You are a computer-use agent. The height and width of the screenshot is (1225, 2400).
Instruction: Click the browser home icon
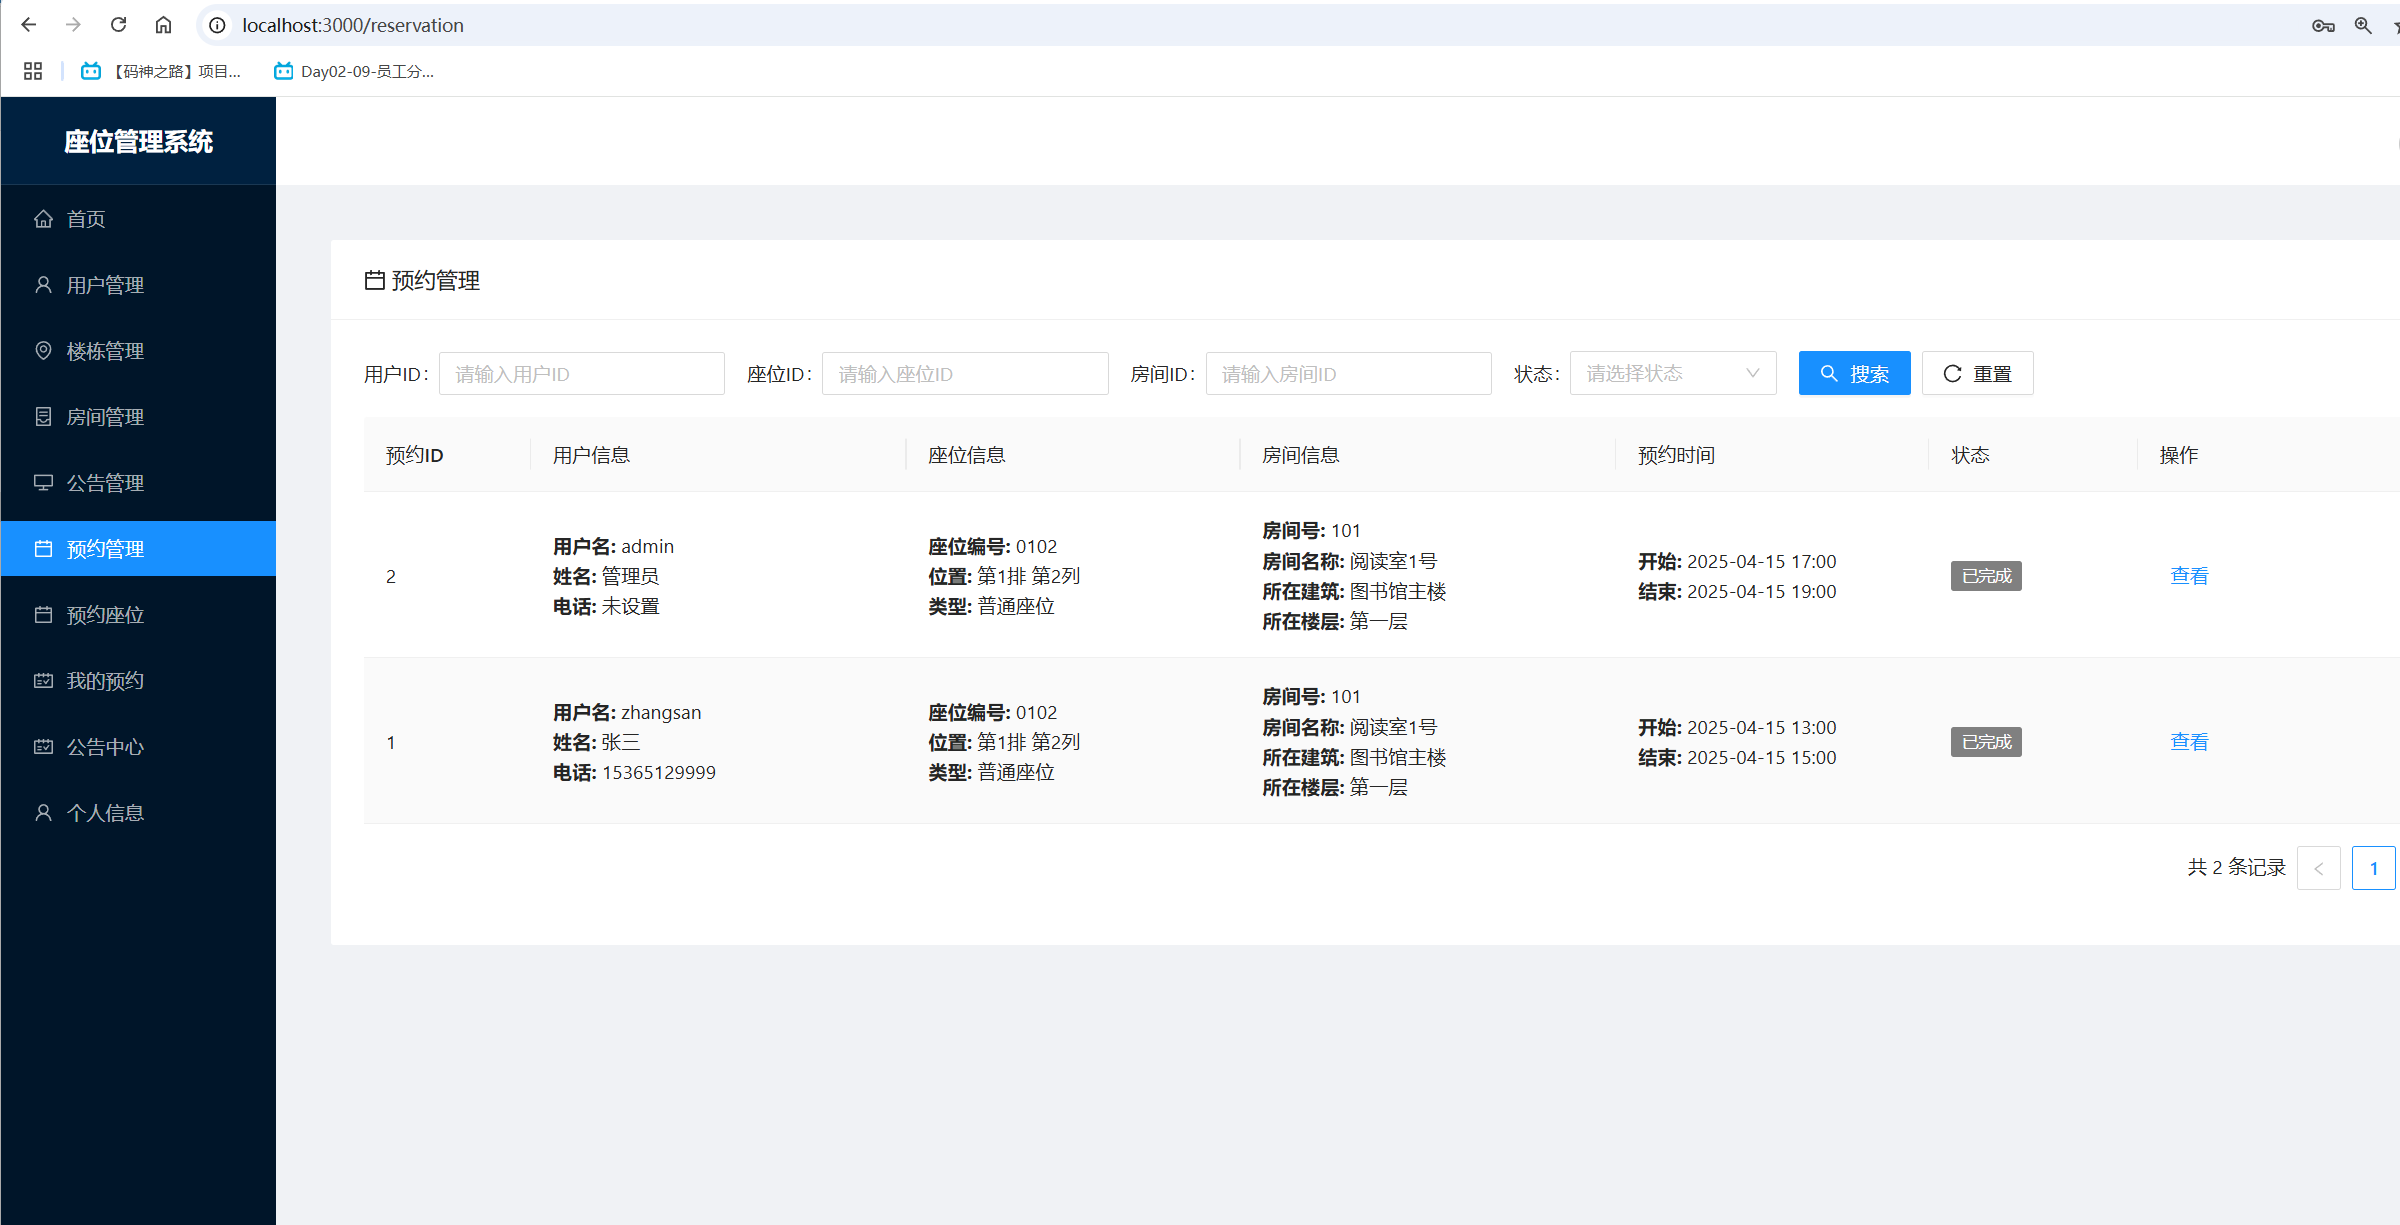point(163,25)
